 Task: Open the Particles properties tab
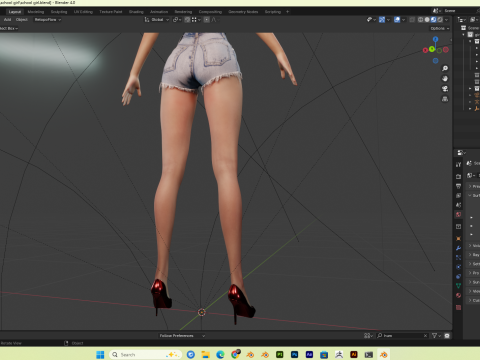coord(458,257)
